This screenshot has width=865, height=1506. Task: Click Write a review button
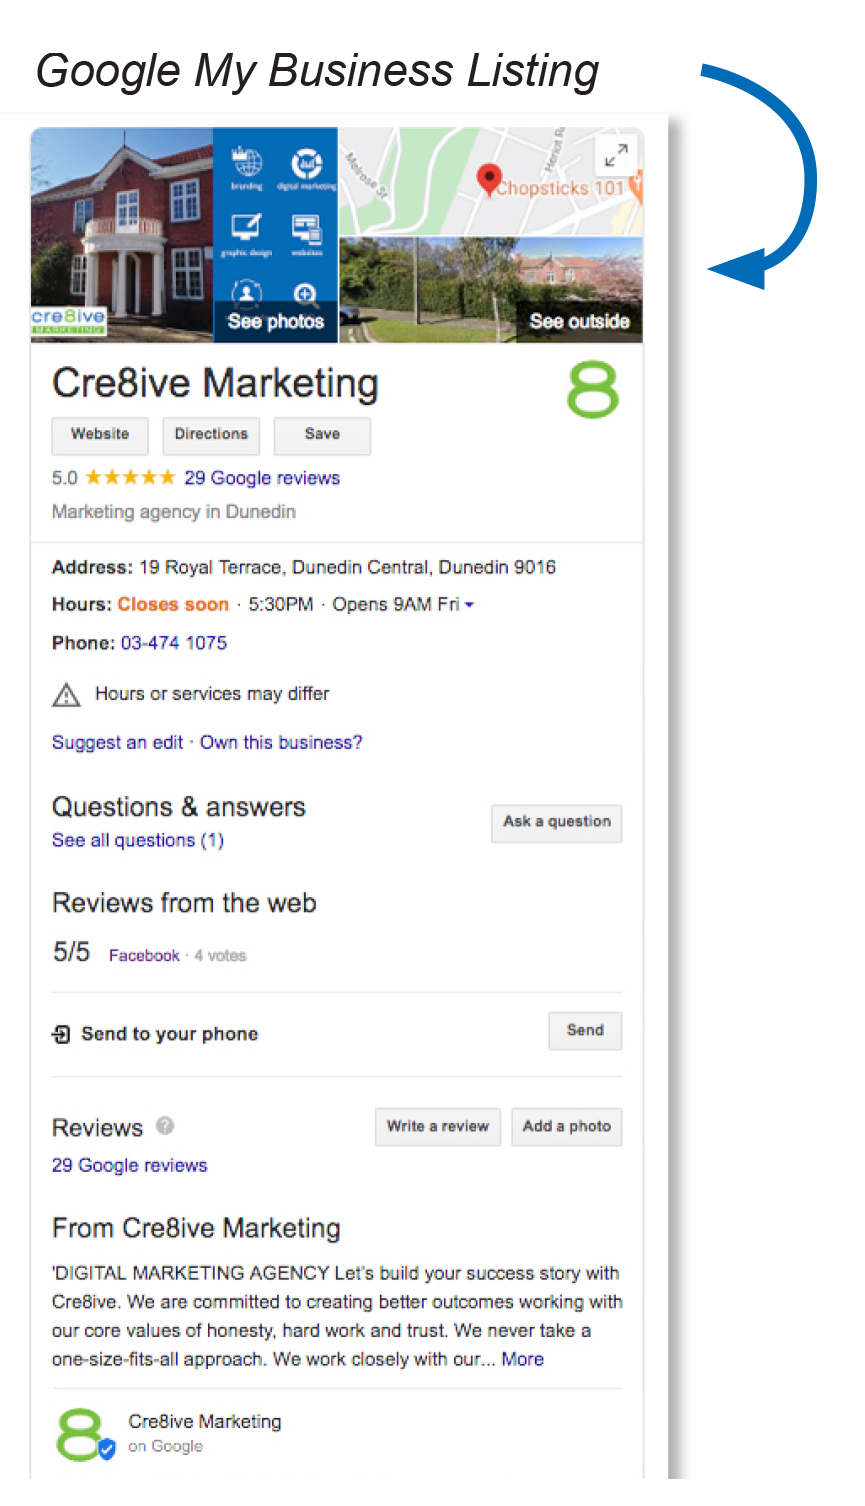pyautogui.click(x=438, y=1127)
